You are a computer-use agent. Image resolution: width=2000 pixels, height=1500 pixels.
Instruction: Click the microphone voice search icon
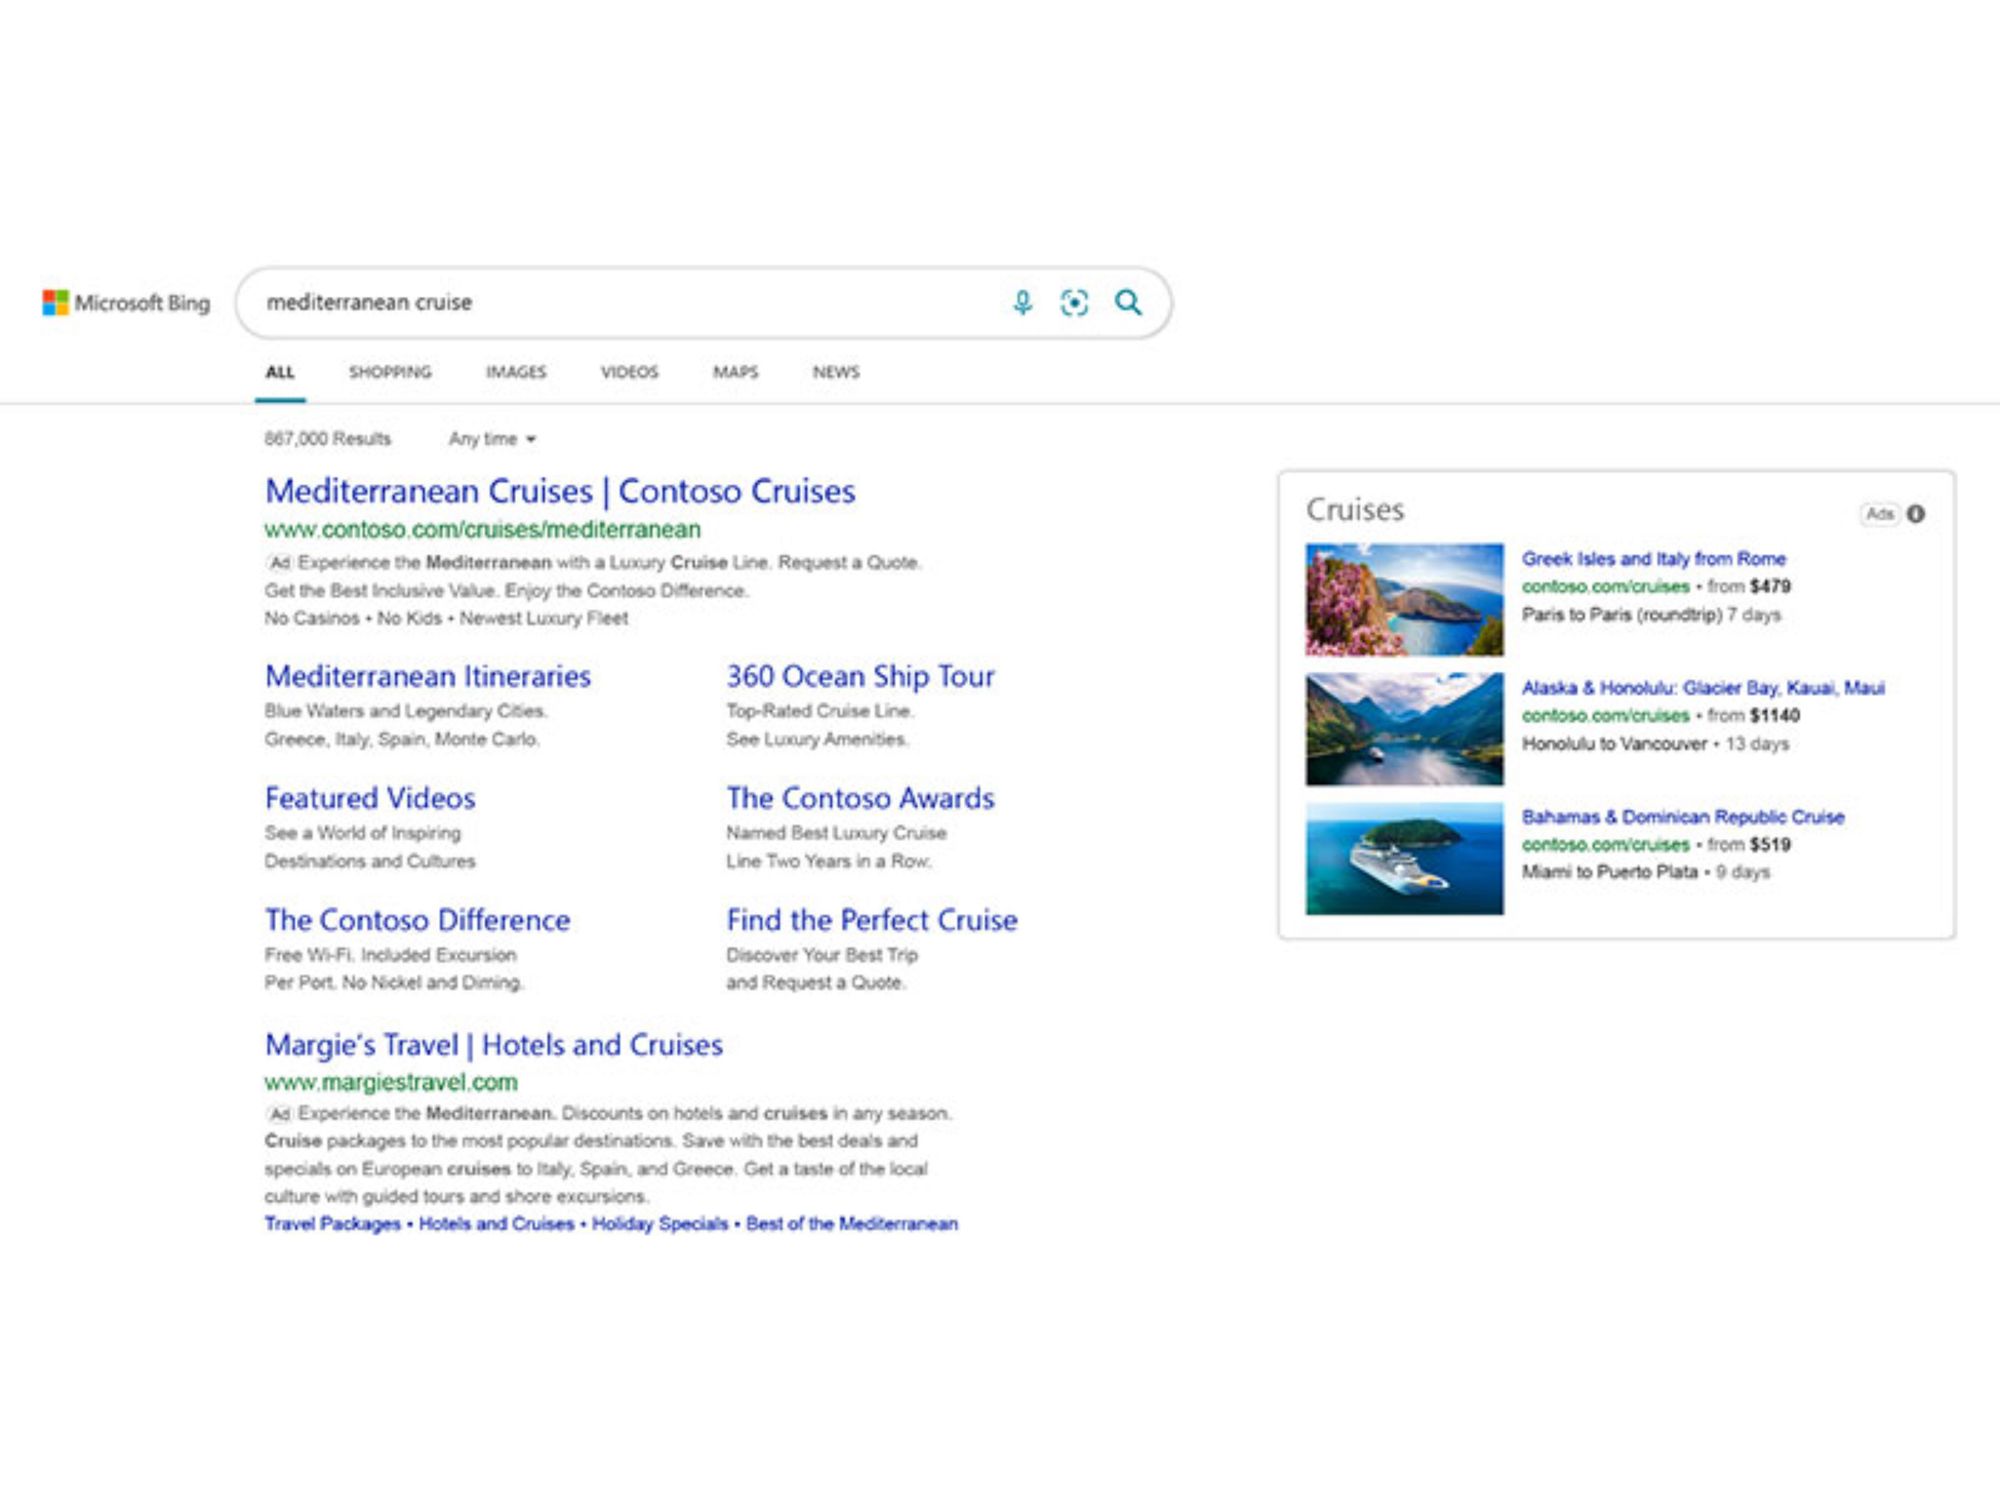[x=1022, y=302]
